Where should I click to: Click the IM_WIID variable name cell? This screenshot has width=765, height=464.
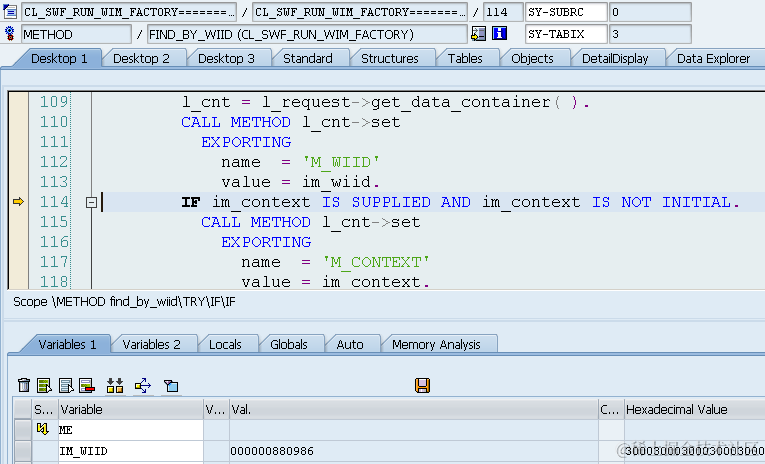[131, 451]
